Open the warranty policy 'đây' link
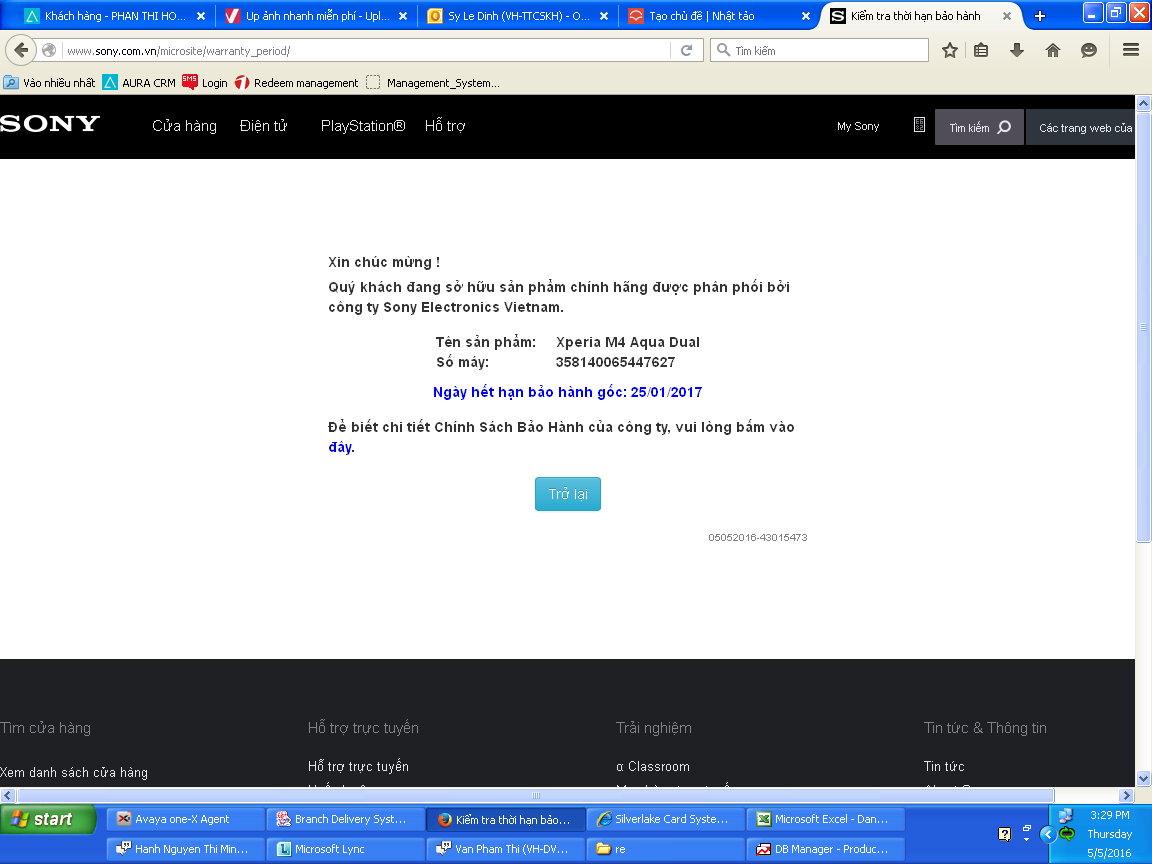Image resolution: width=1152 pixels, height=864 pixels. click(341, 447)
